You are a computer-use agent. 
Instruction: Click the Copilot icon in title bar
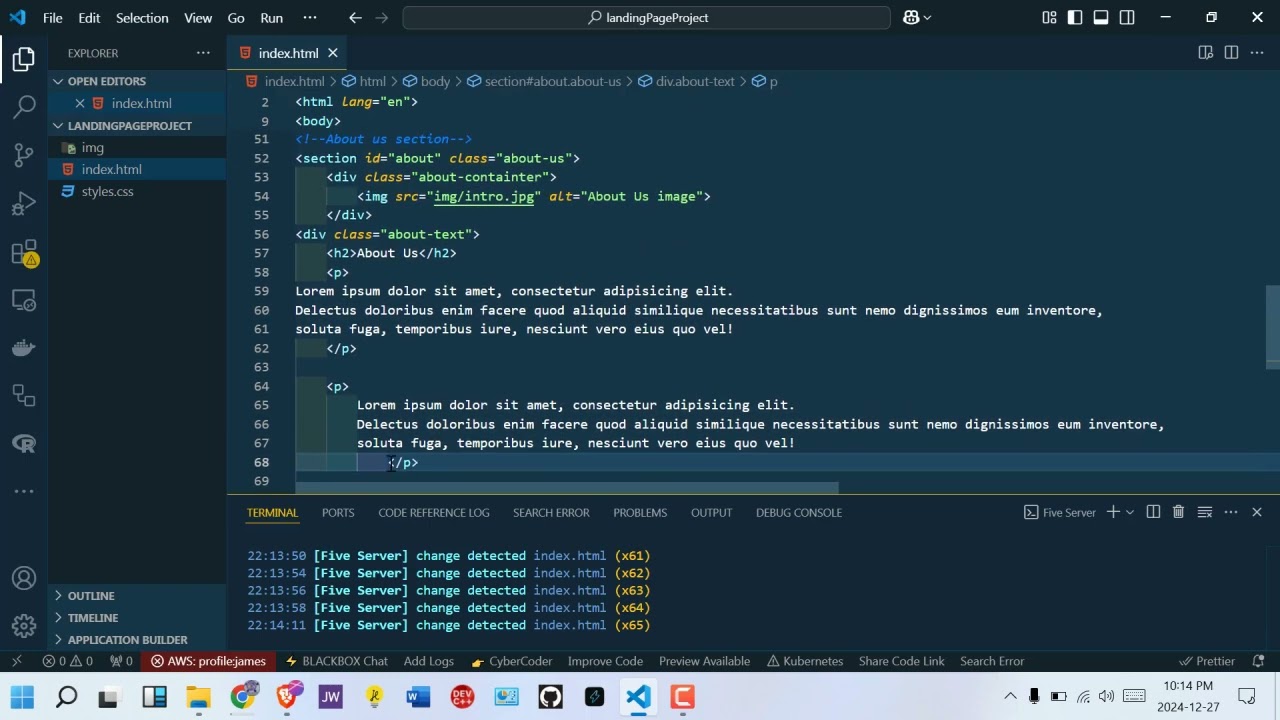[910, 17]
